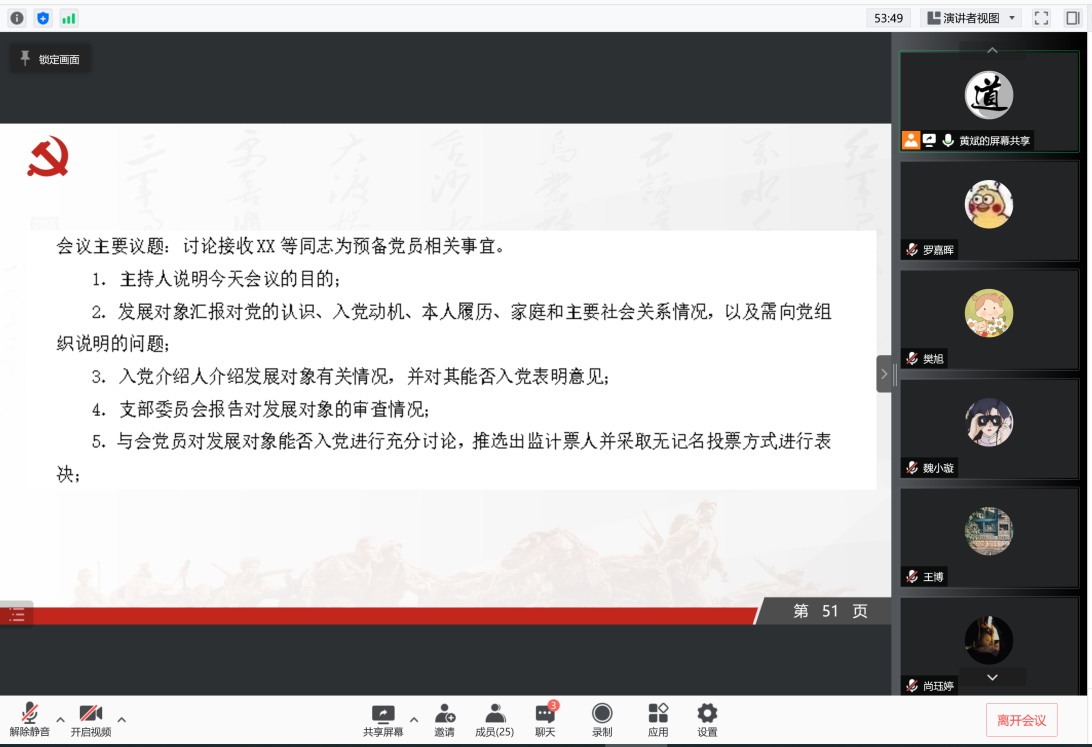Open Apps (应用) panel
The width and height of the screenshot is (1092, 747).
(658, 720)
